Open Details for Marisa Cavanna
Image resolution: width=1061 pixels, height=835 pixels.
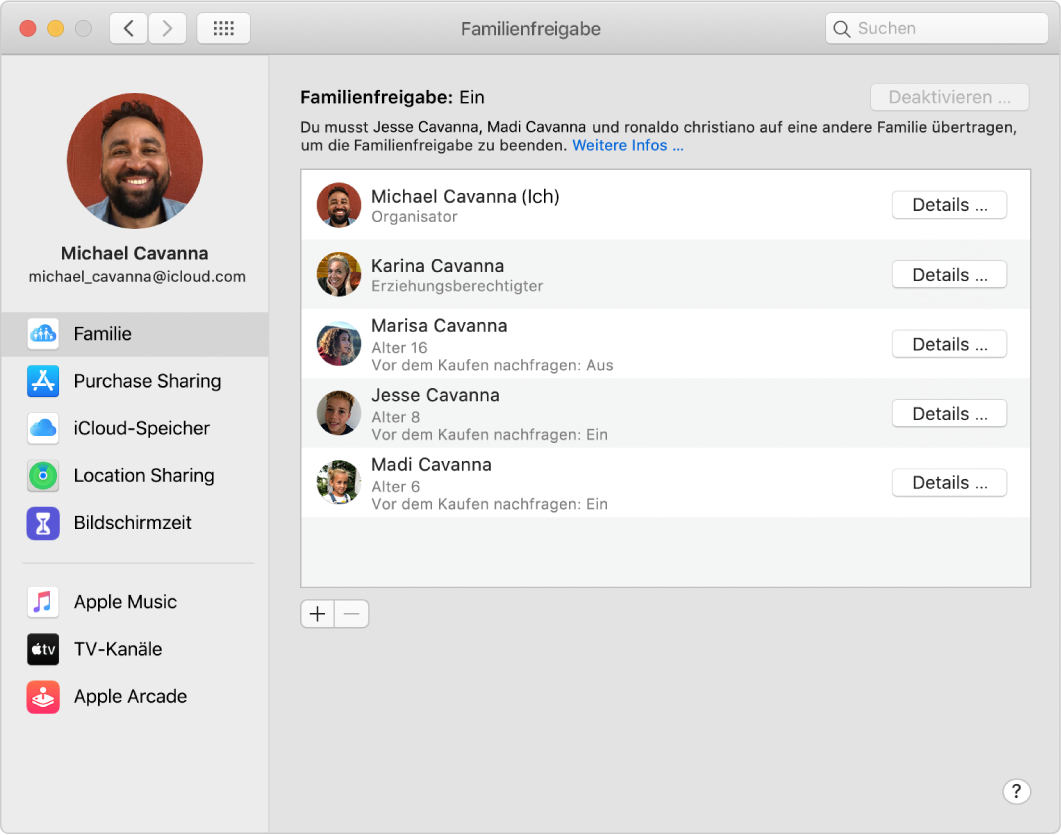[949, 344]
